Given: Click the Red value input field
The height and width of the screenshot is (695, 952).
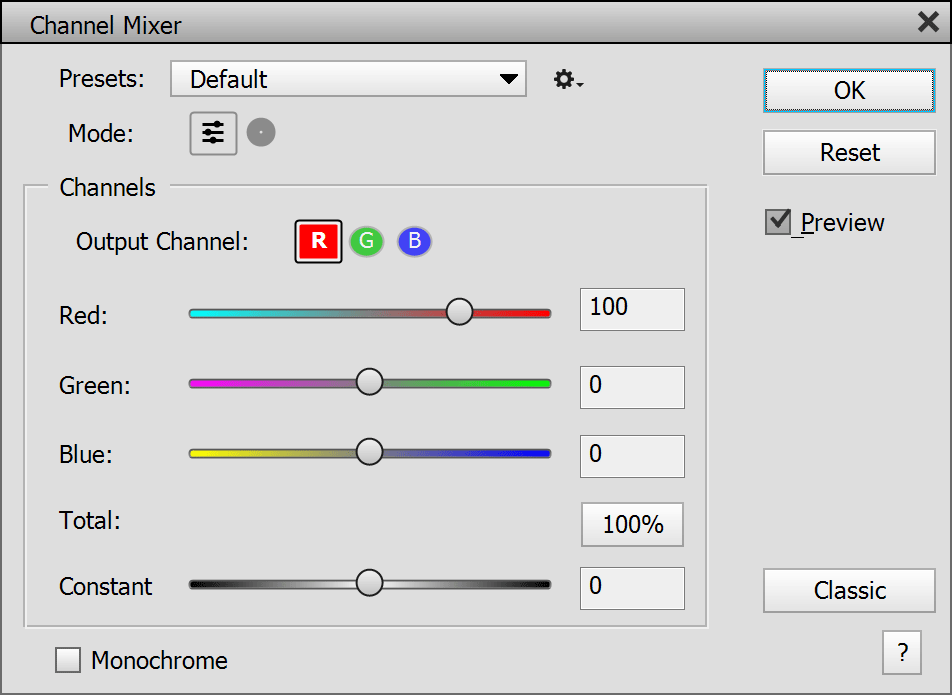Looking at the screenshot, I should point(632,309).
